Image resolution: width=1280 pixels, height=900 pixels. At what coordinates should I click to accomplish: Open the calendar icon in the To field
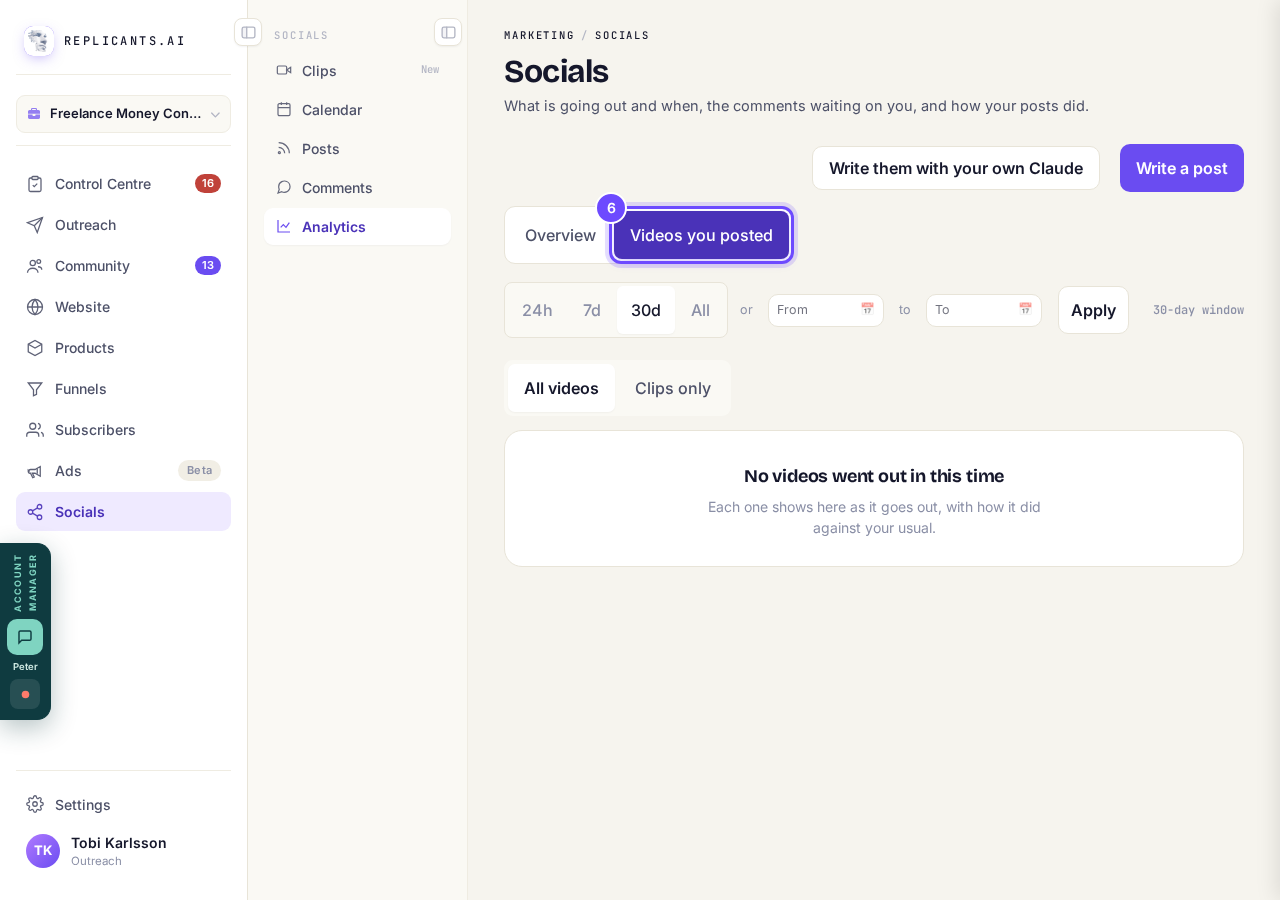click(x=1025, y=310)
